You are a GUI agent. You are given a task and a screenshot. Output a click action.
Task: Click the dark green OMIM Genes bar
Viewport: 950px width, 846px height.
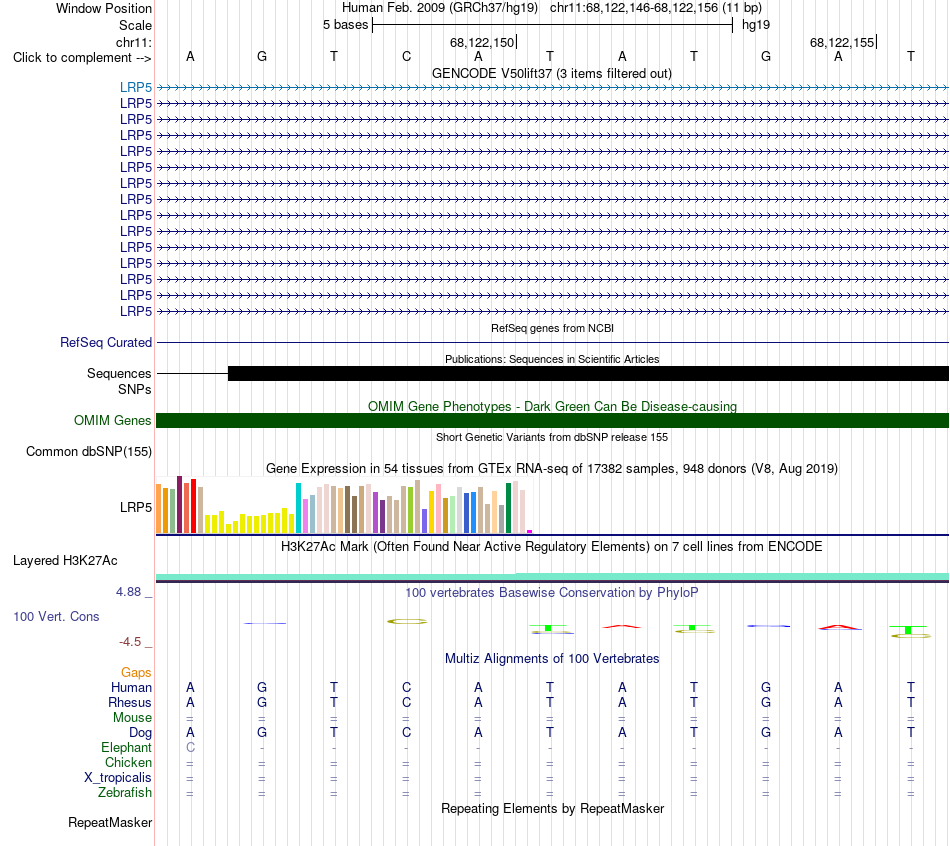coord(552,421)
